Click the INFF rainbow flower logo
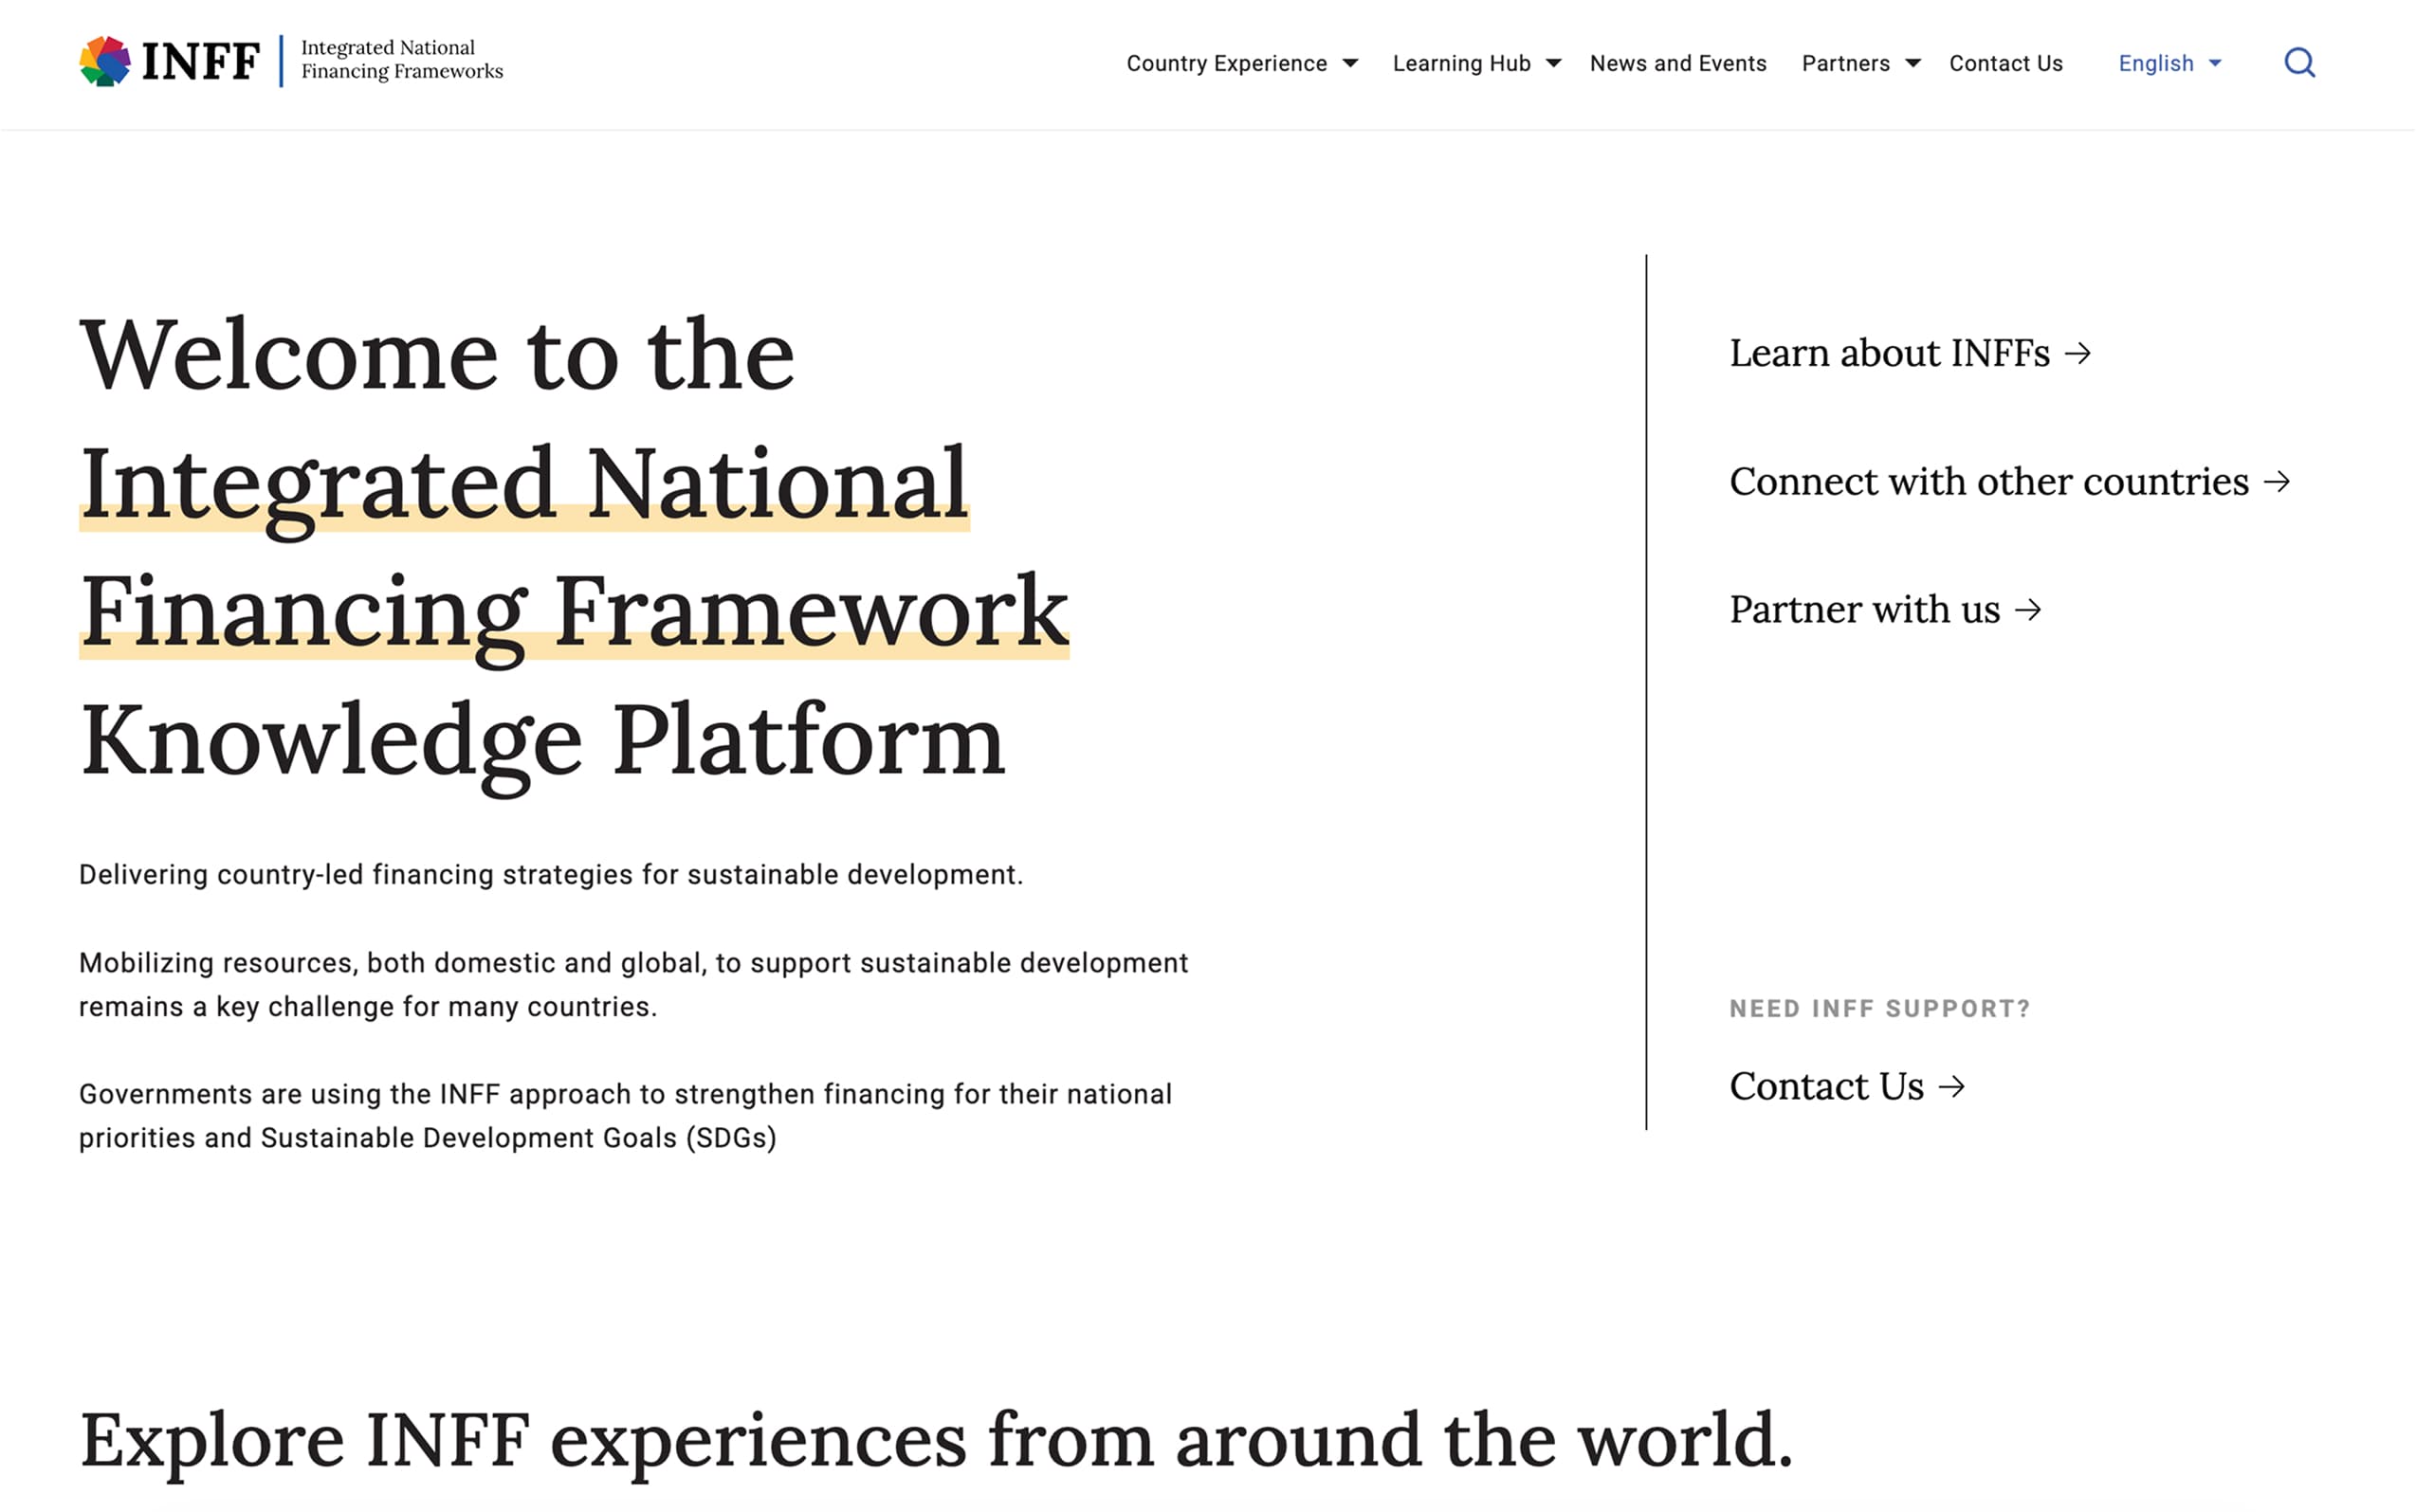This screenshot has height=1512, width=2416. 103,63
